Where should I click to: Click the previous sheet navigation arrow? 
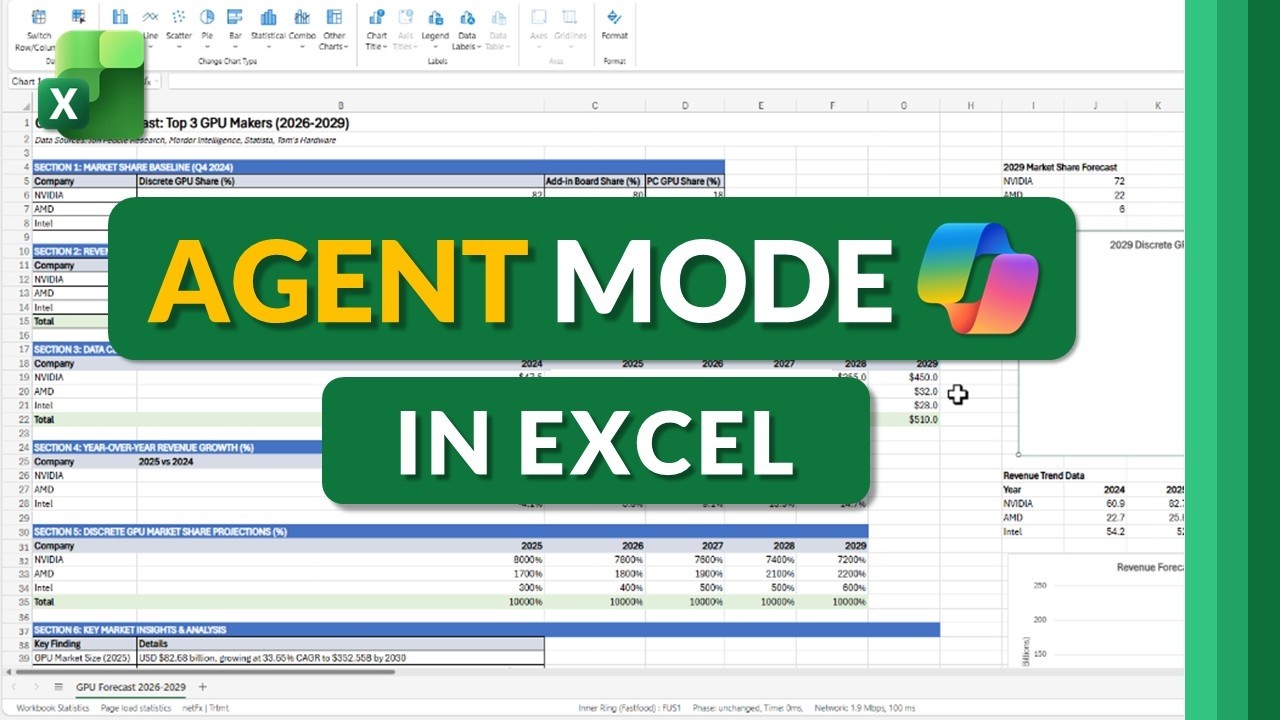pos(13,687)
